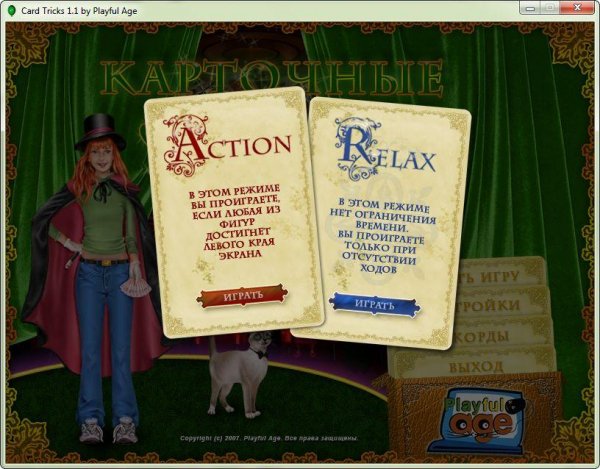
Task: Open the Играть игру menu card
Action: pos(503,275)
